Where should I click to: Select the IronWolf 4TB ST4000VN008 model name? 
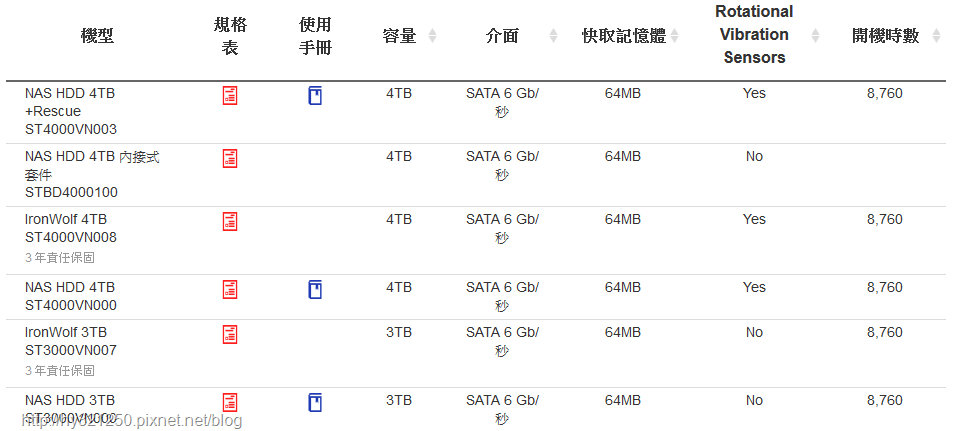click(x=71, y=228)
